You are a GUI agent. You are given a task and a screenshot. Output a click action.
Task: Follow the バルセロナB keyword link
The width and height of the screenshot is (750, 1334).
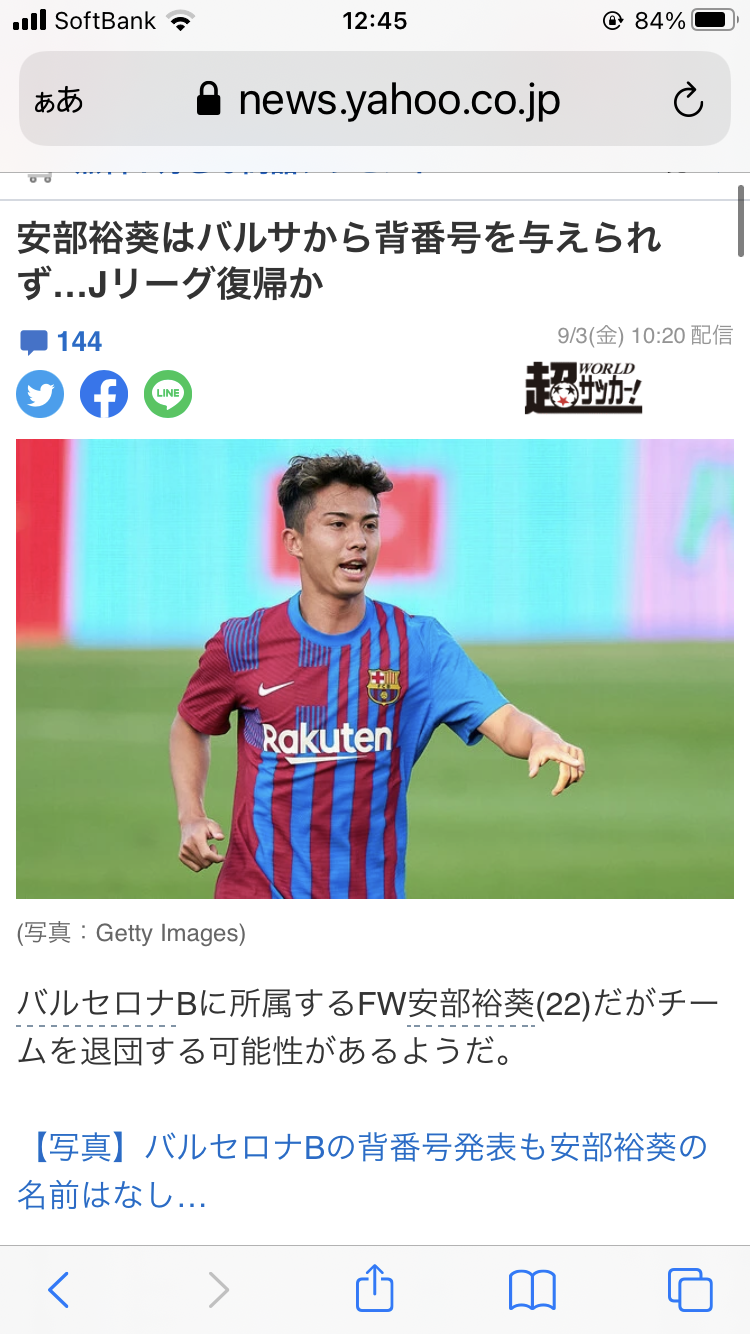[96, 1003]
